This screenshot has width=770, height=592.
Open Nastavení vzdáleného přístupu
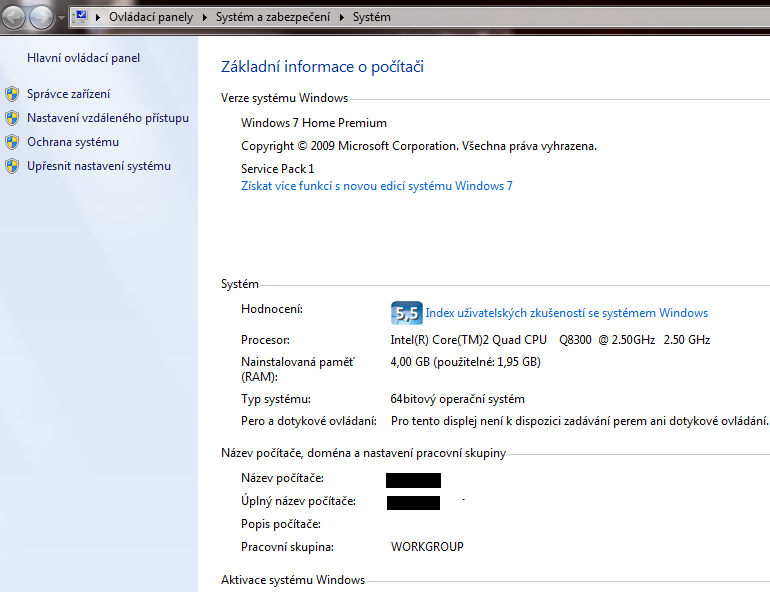click(108, 118)
